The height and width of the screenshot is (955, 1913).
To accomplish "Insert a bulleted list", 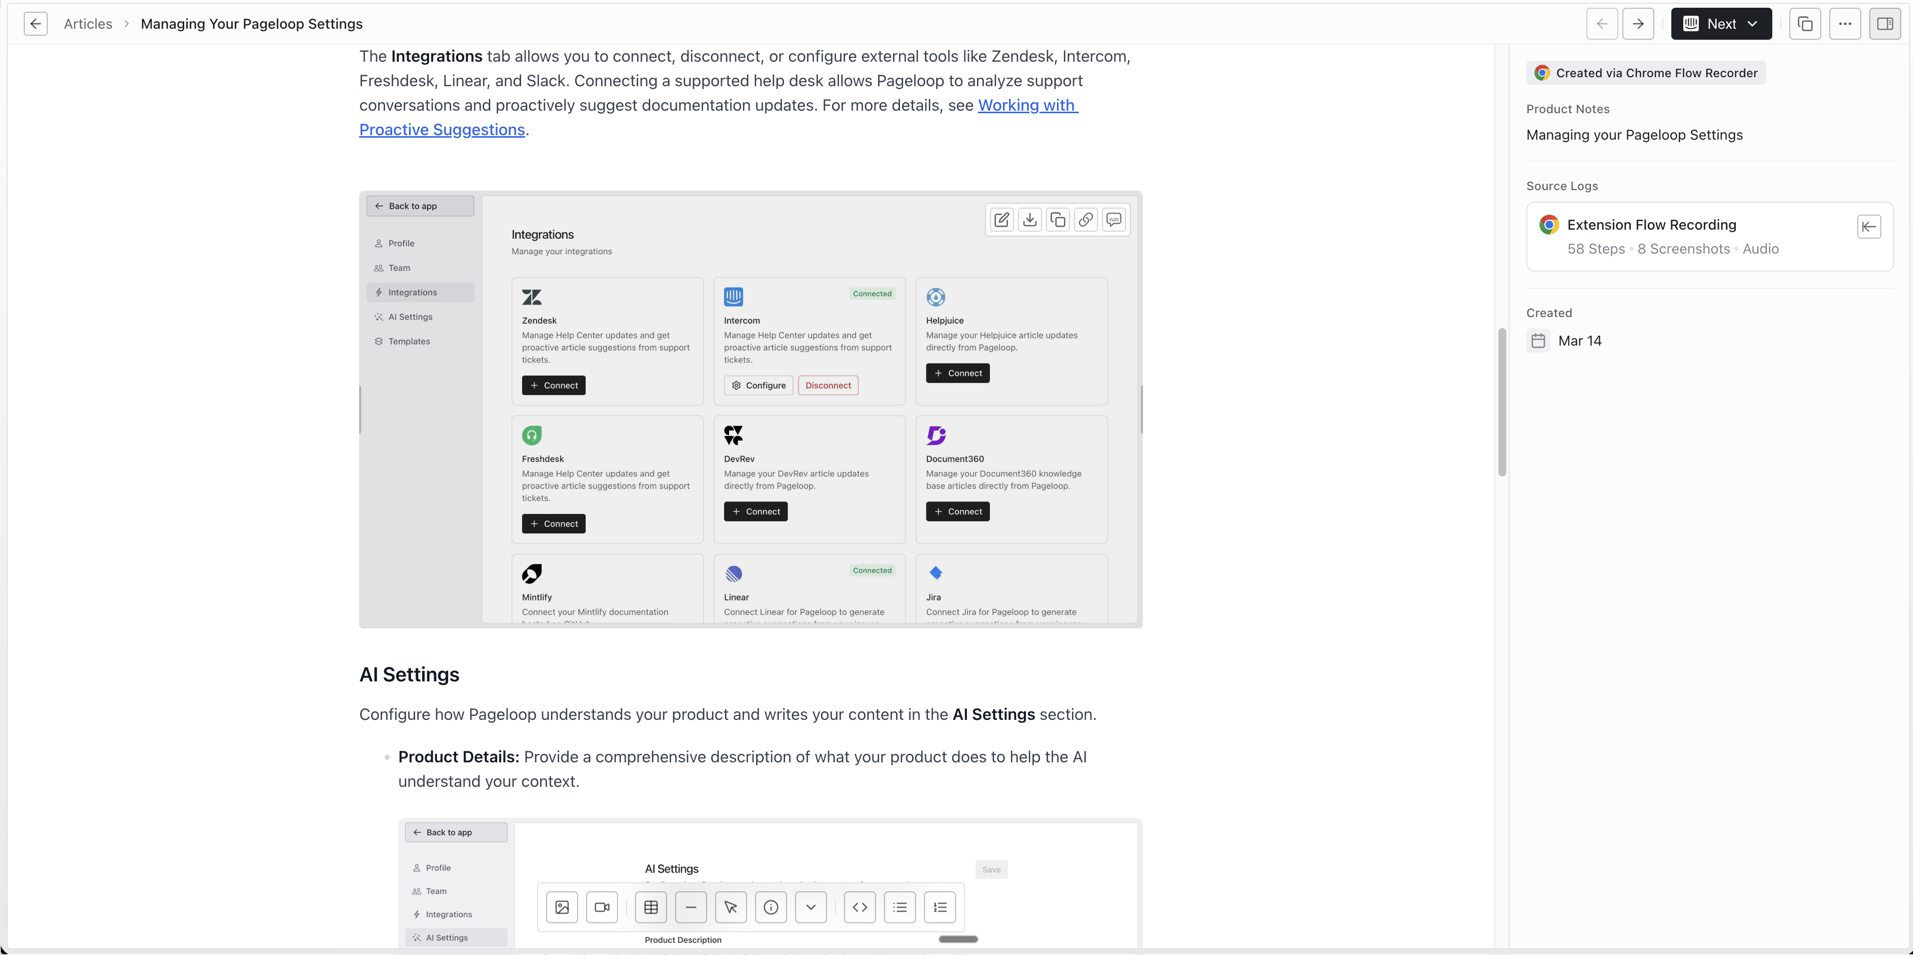I will [900, 907].
